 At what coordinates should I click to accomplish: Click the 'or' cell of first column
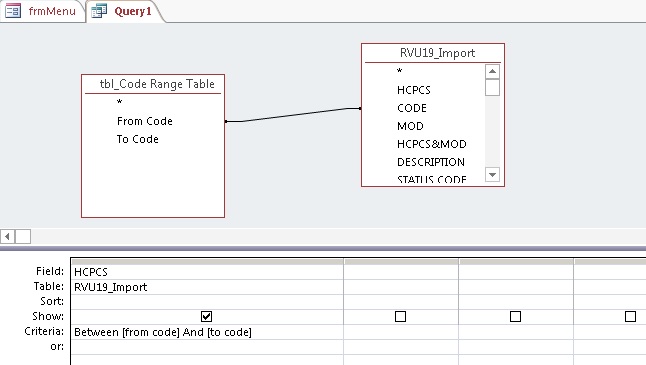(207, 347)
